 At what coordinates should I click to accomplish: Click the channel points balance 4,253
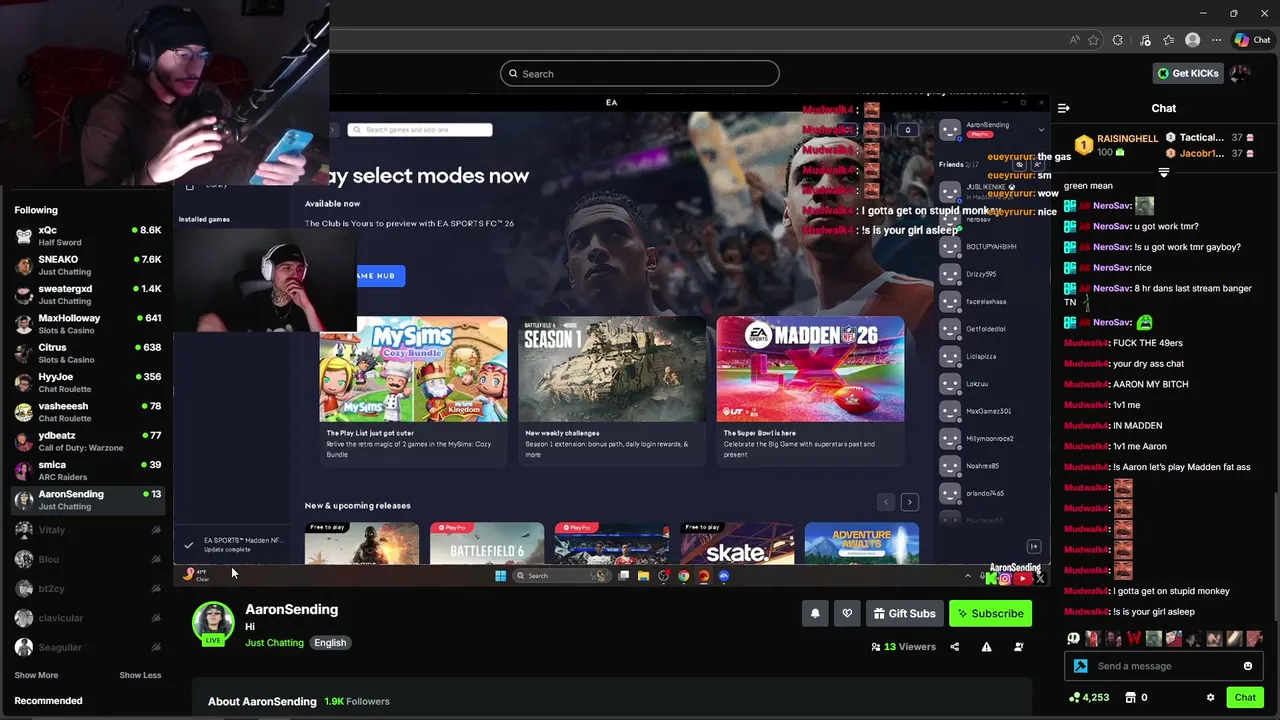point(1088,698)
